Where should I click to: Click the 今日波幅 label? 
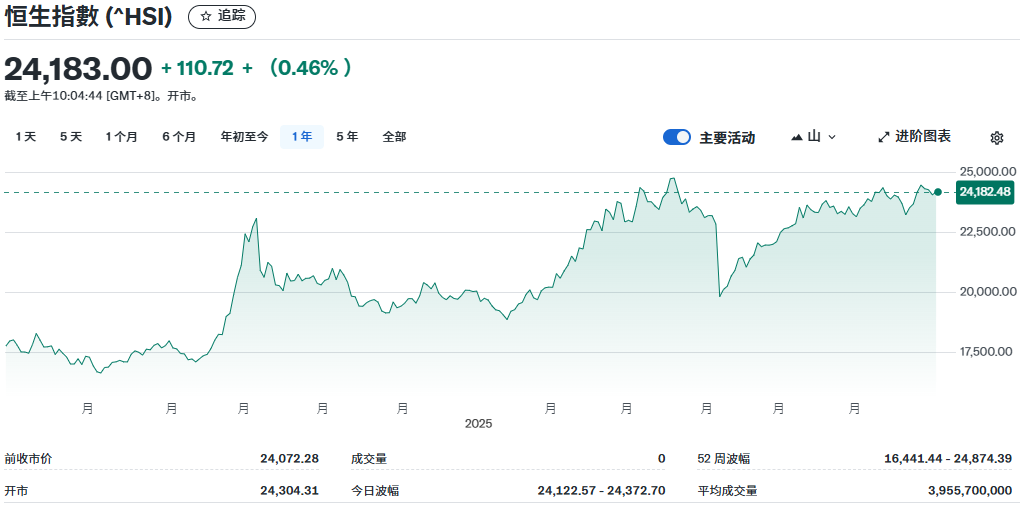click(x=375, y=491)
